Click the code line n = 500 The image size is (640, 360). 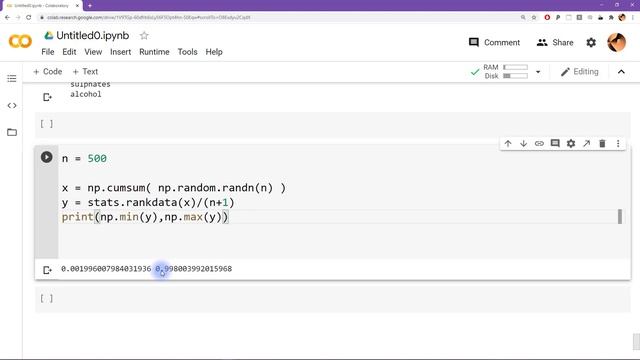[x=84, y=158]
